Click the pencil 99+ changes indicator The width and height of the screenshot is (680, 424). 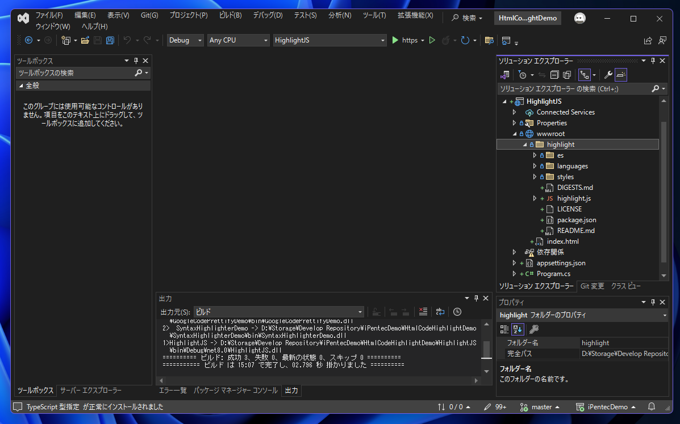[x=495, y=407]
